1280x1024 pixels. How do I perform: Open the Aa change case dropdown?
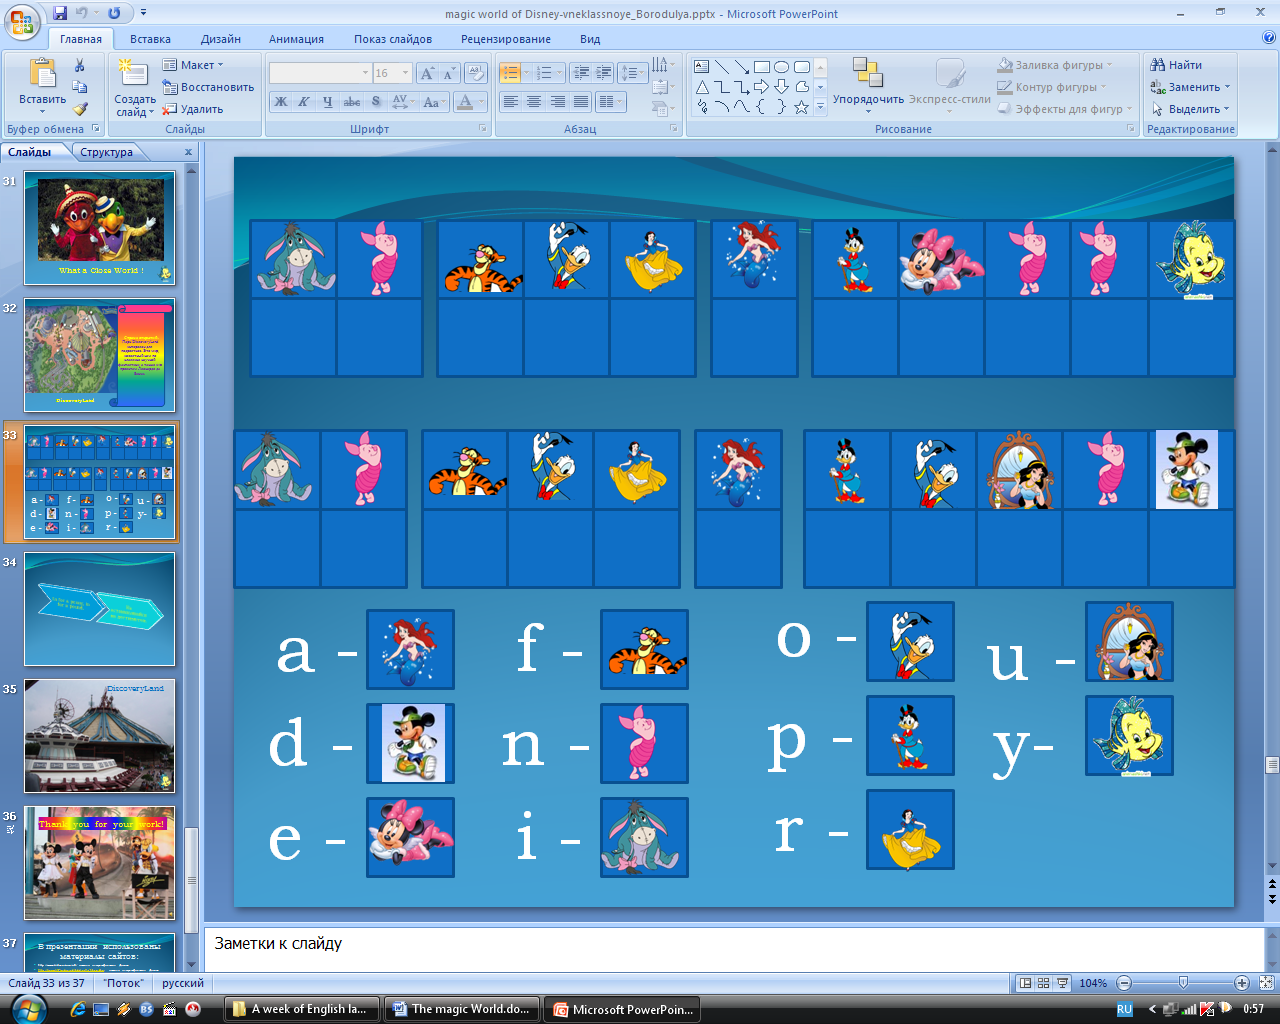point(434,102)
